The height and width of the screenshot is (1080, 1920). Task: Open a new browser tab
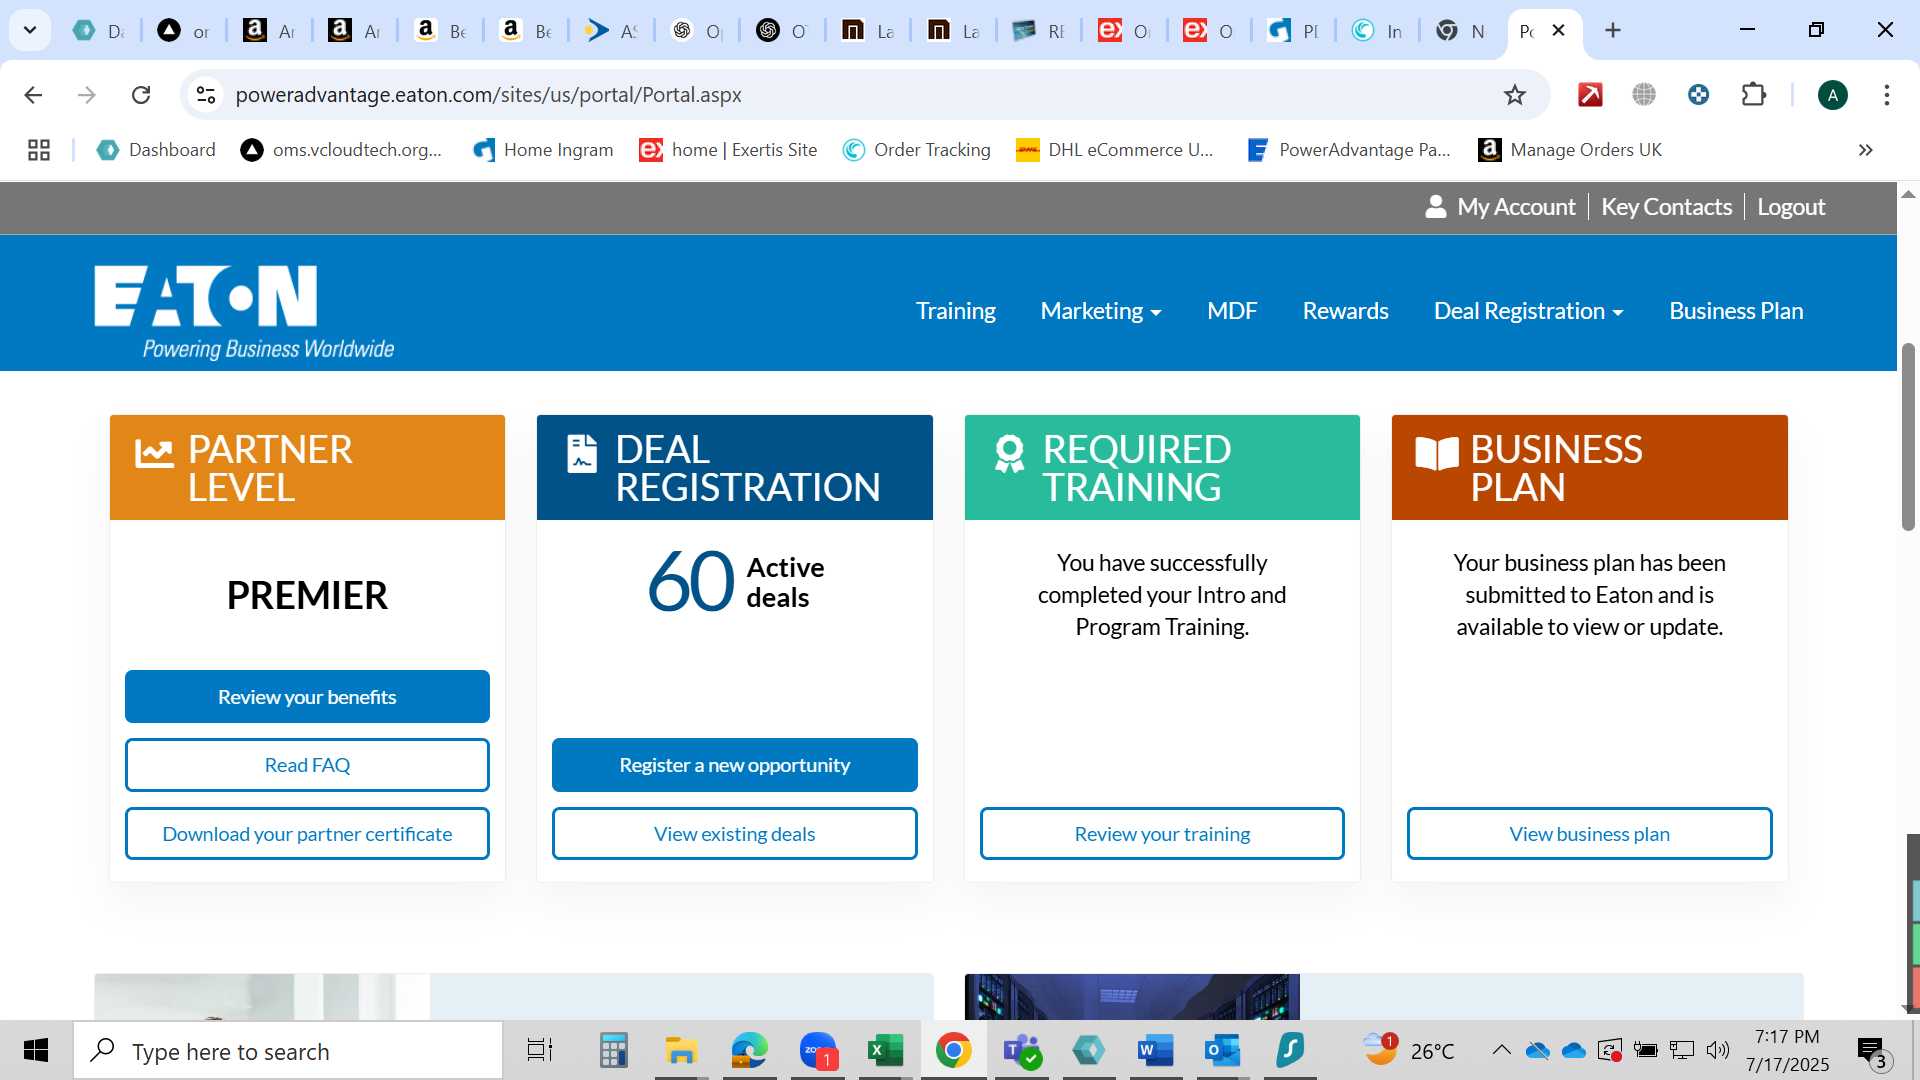(1613, 30)
